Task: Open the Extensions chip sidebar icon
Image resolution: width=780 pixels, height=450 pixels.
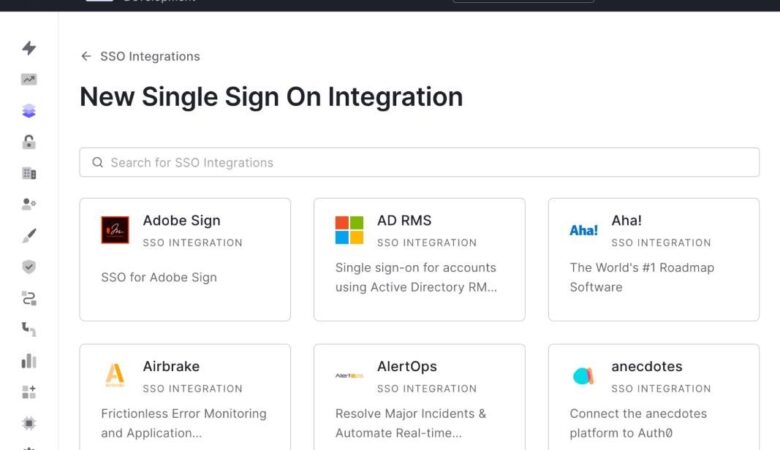Action: 29,423
